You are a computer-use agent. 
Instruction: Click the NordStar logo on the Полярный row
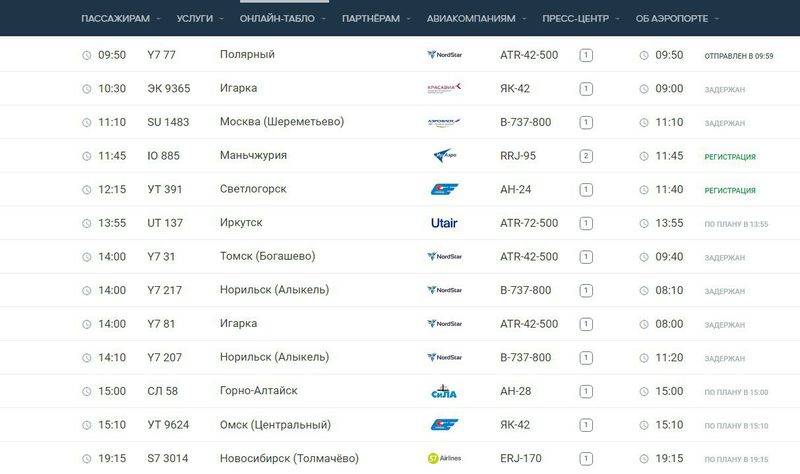click(x=444, y=55)
